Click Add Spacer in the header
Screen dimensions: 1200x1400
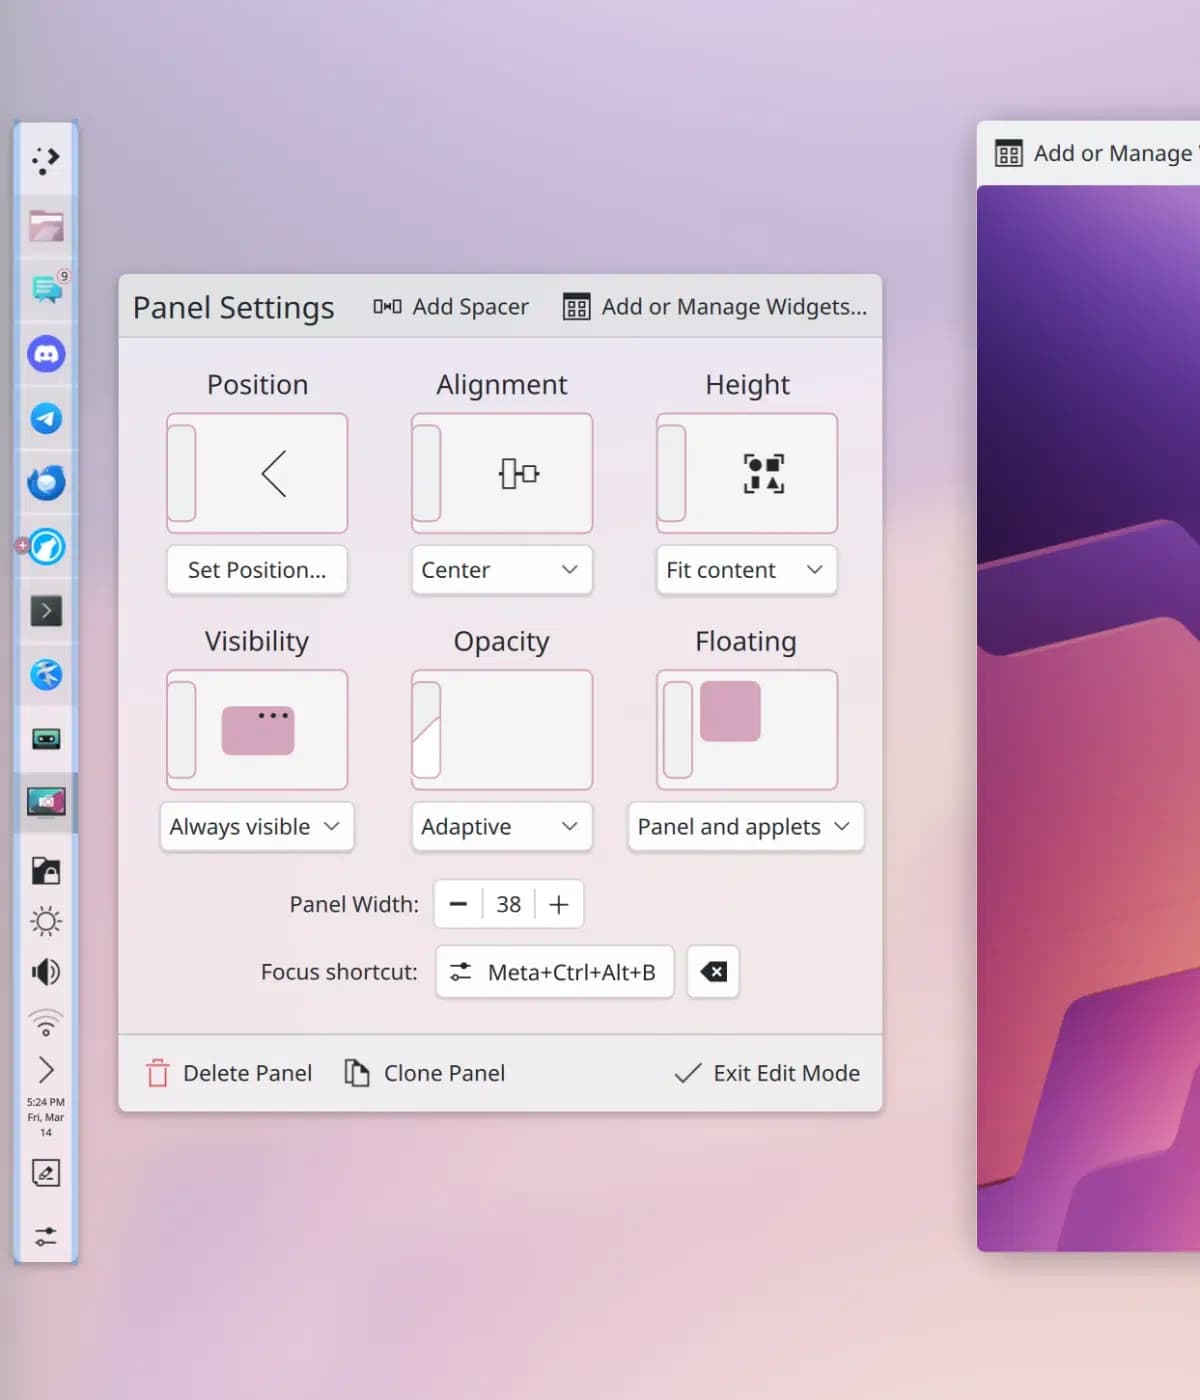[451, 307]
